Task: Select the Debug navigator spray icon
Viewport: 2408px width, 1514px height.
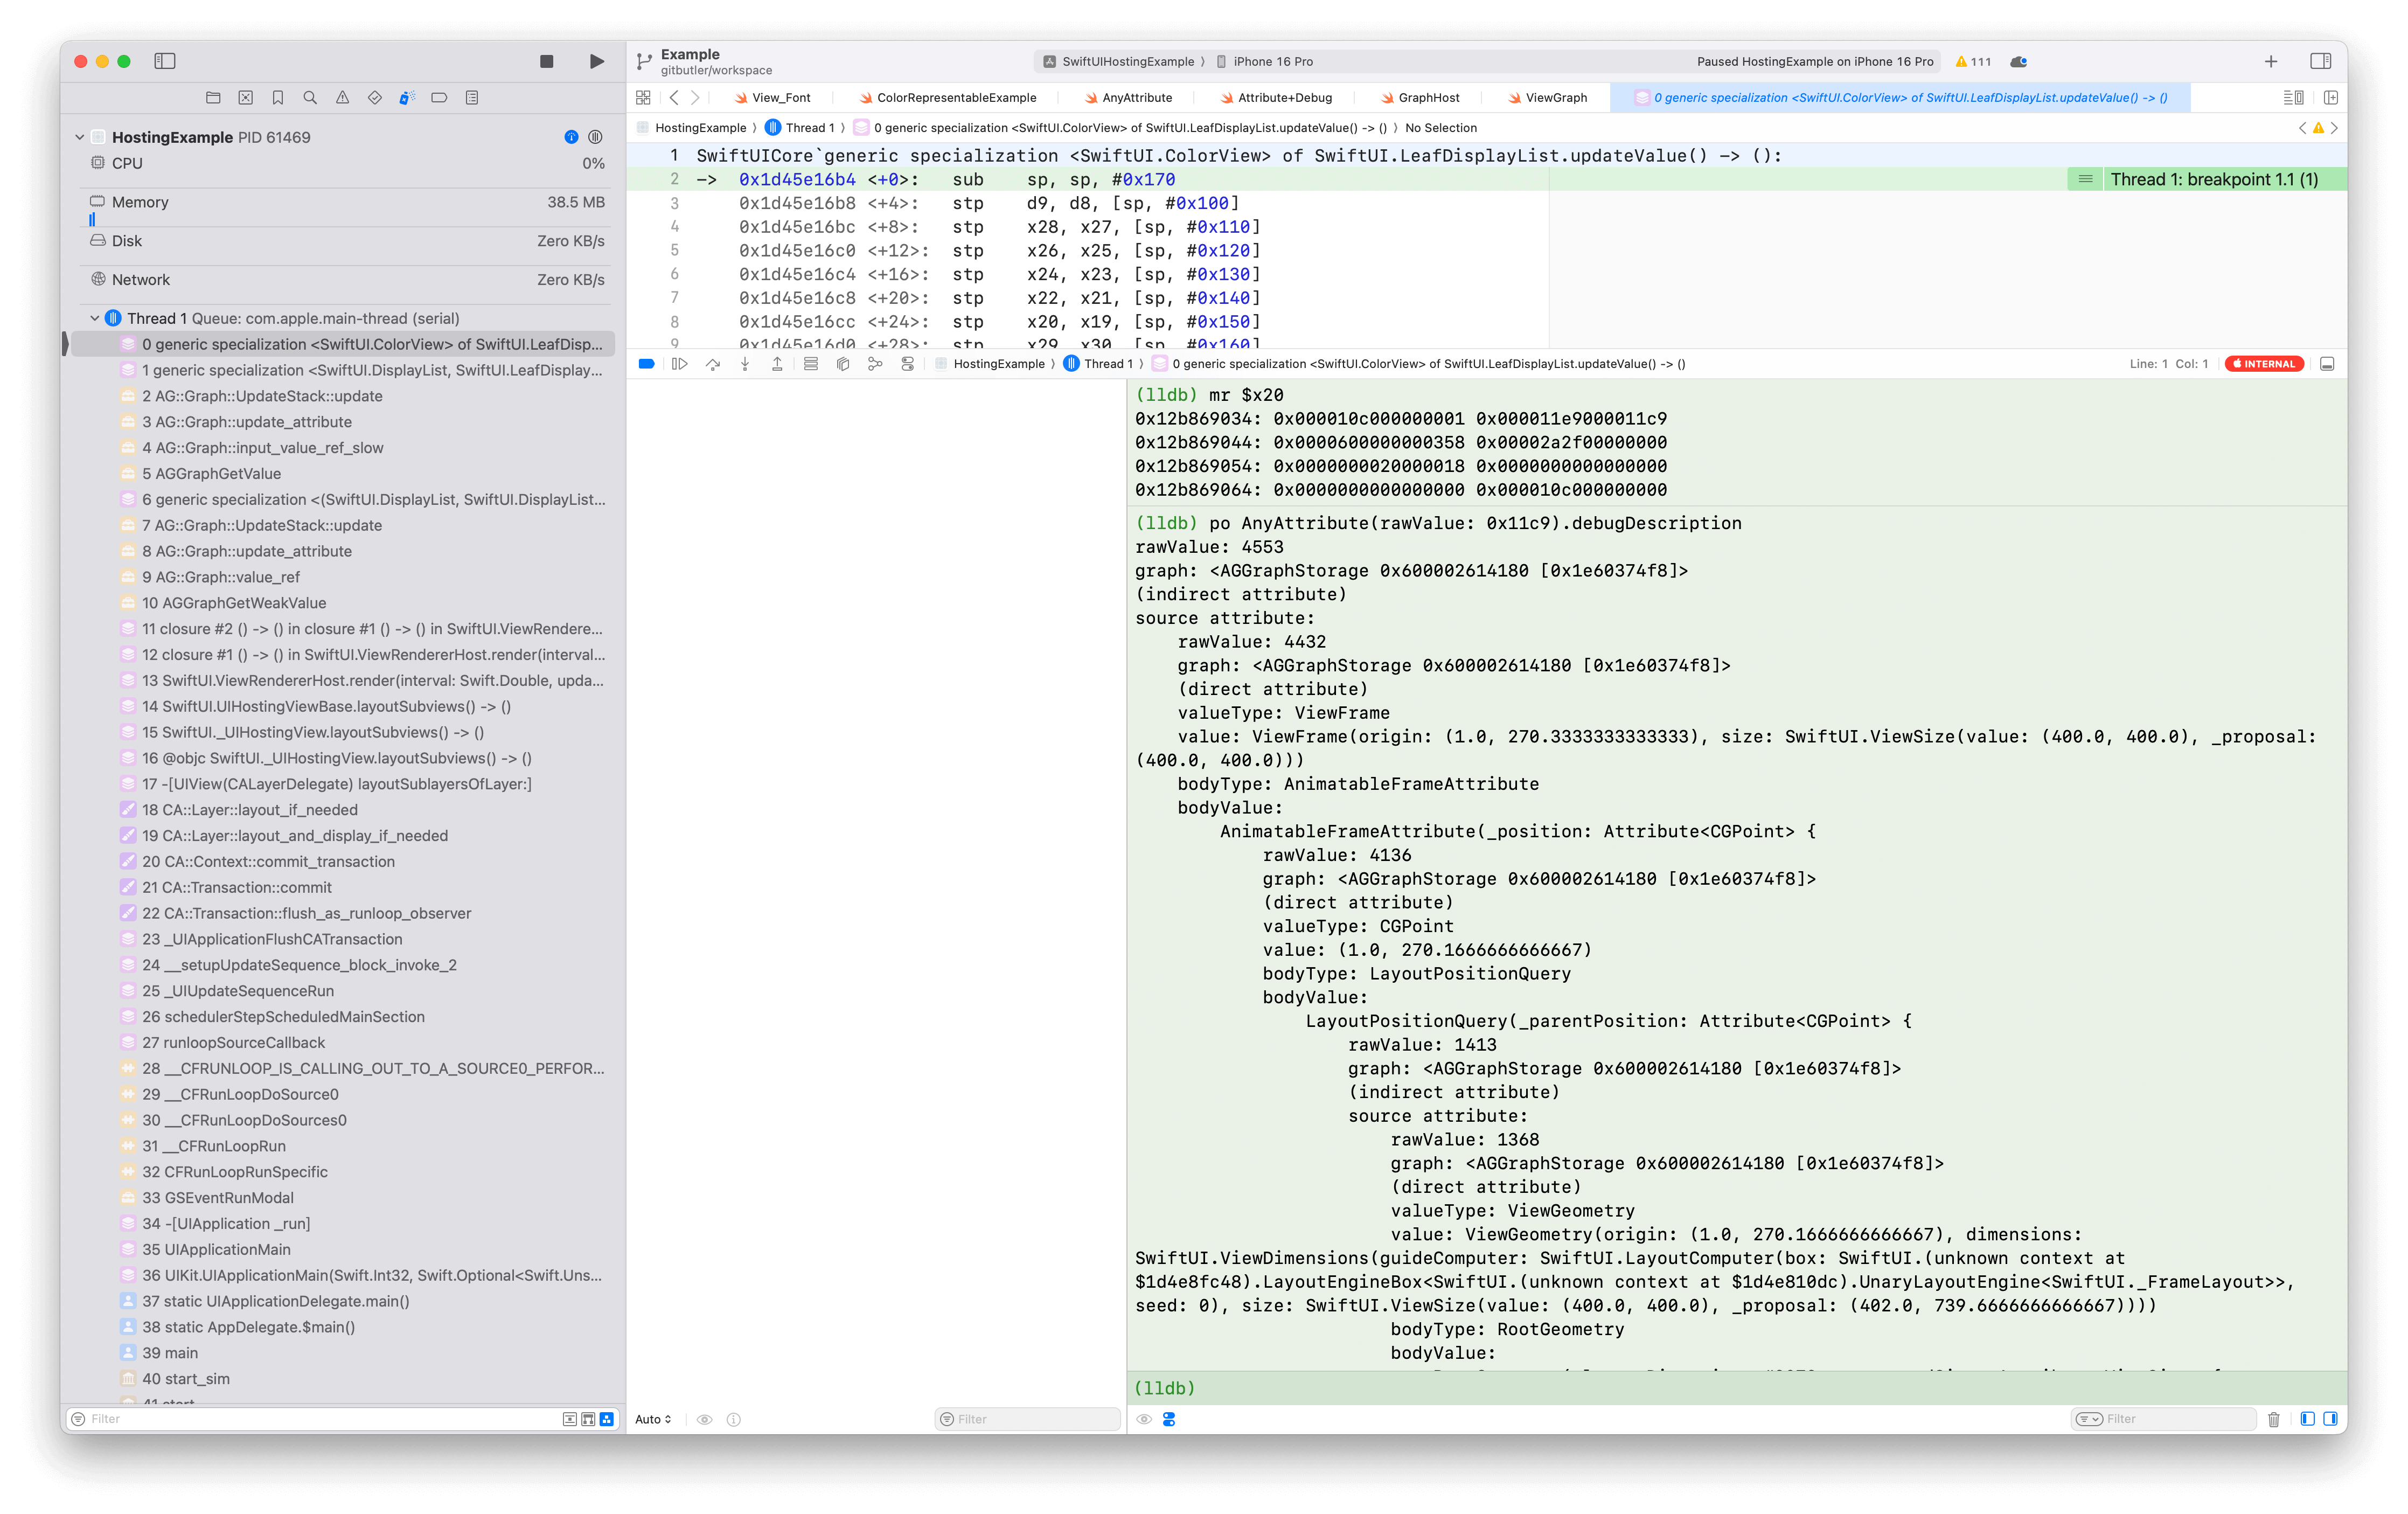Action: coord(407,98)
